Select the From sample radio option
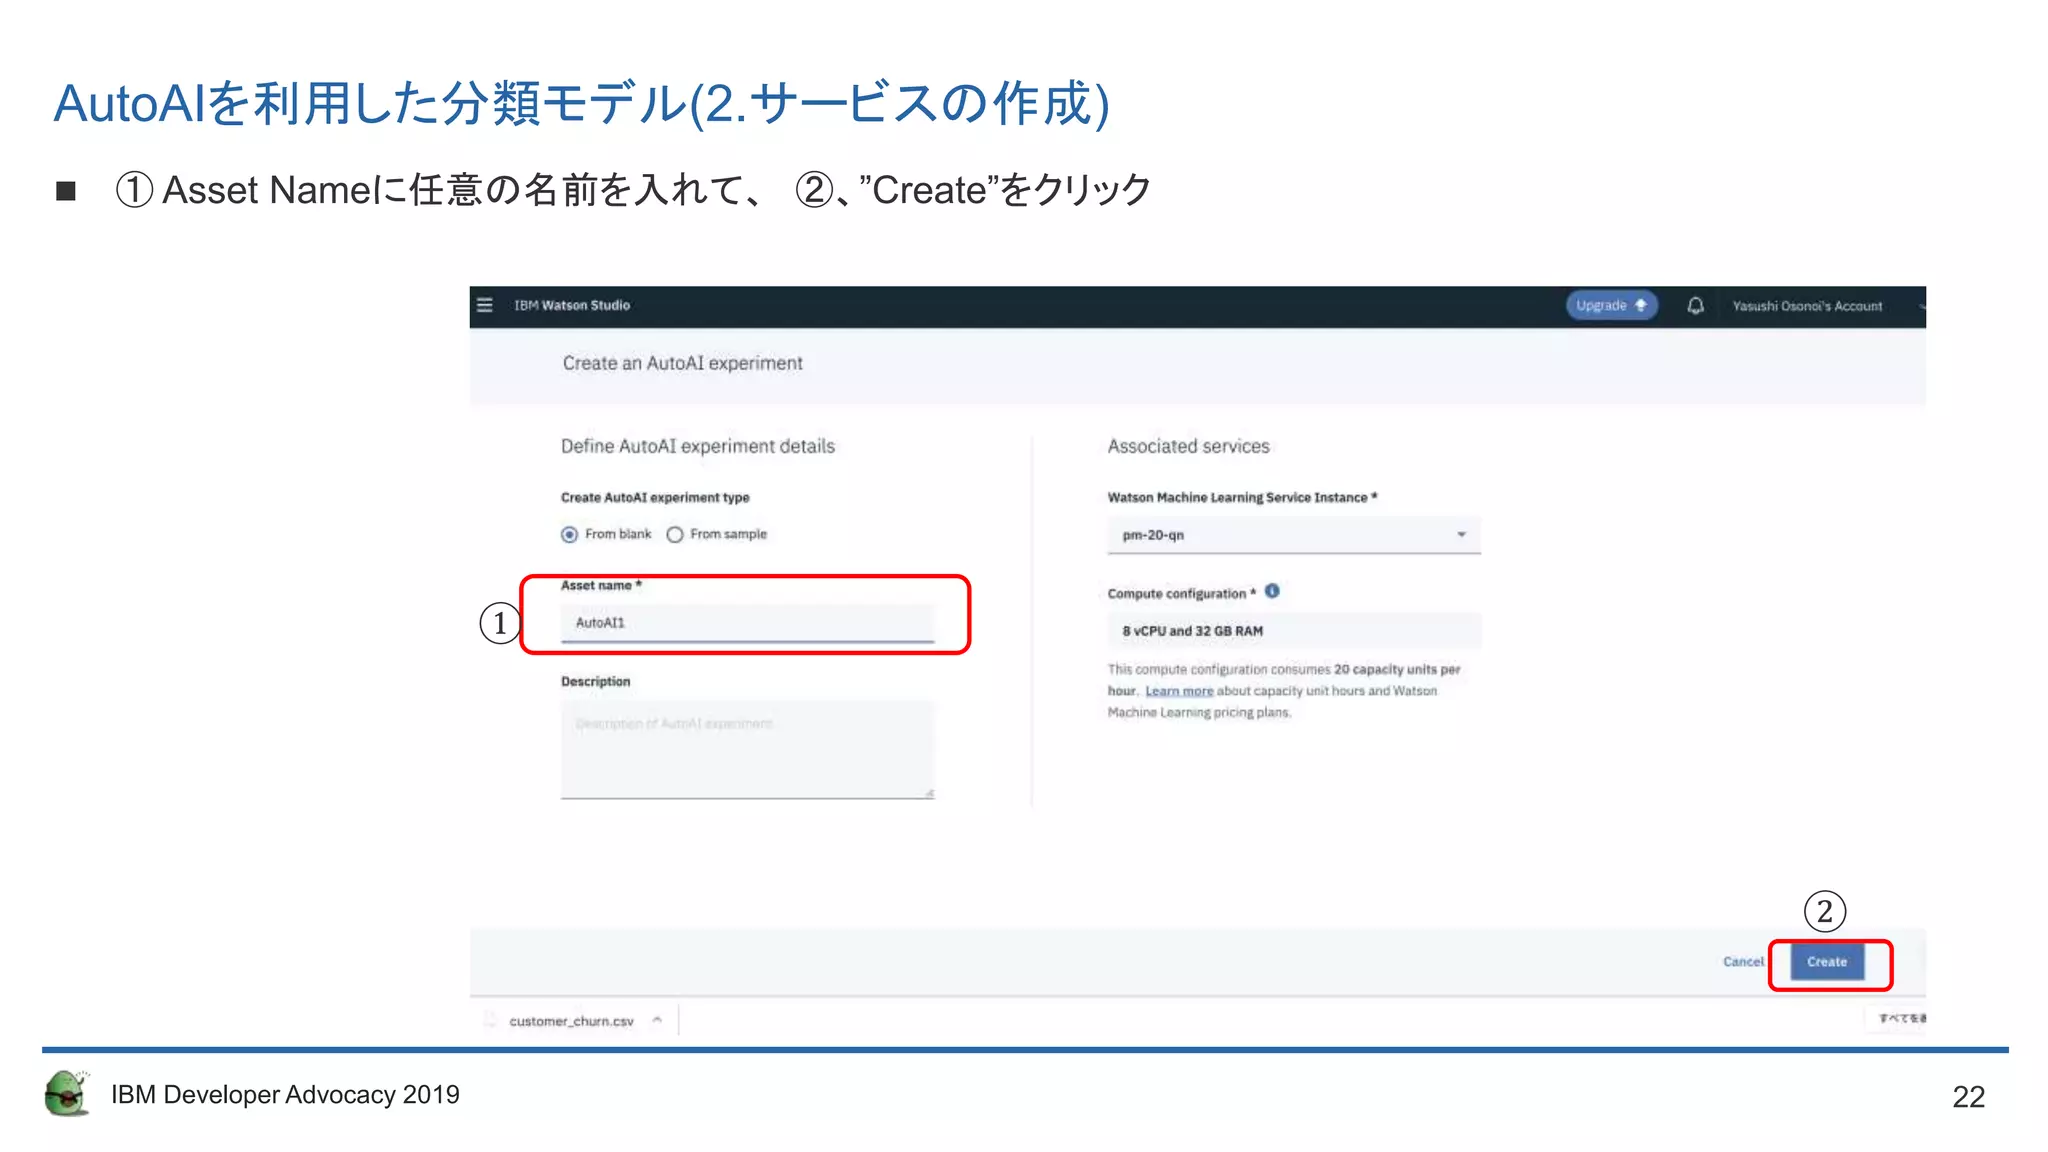 [x=675, y=535]
